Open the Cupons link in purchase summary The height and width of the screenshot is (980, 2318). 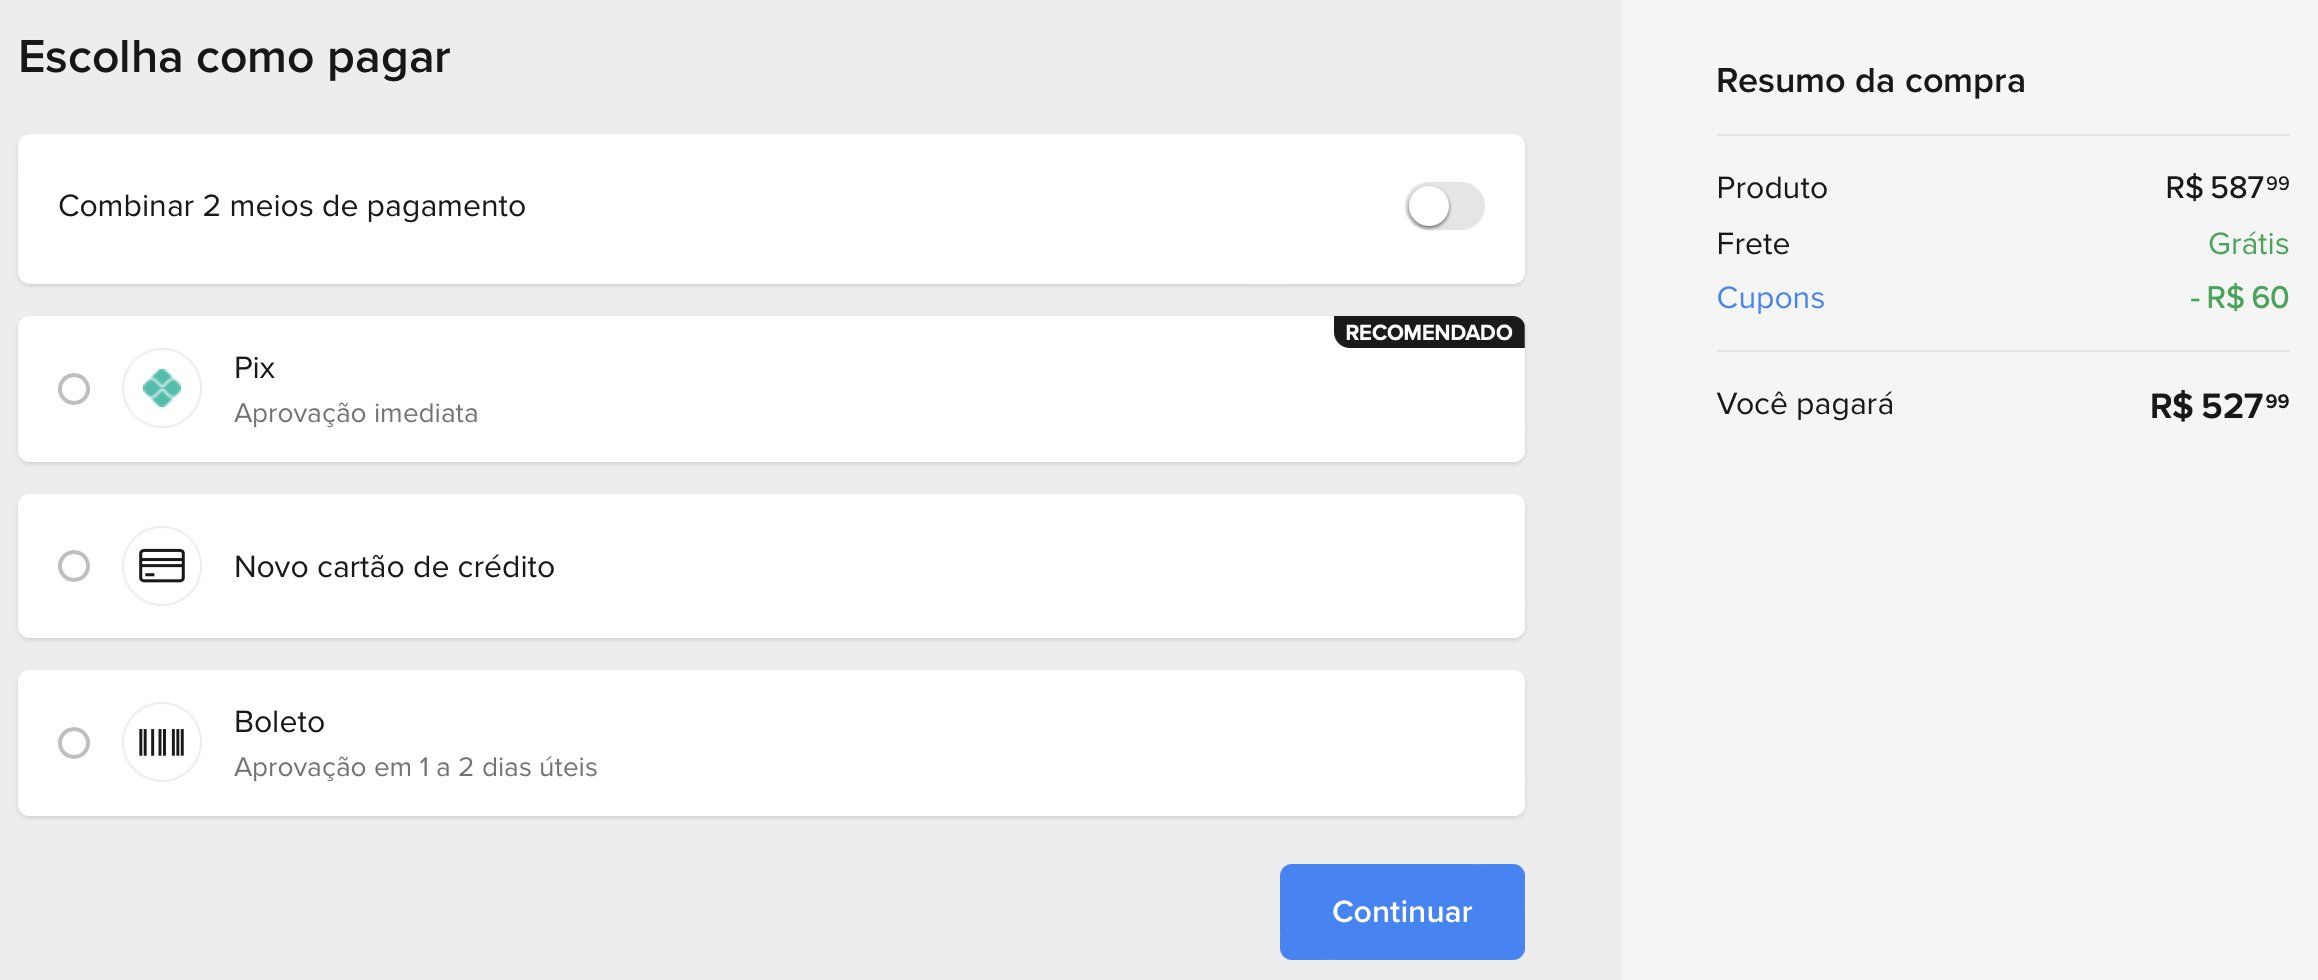(x=1770, y=298)
